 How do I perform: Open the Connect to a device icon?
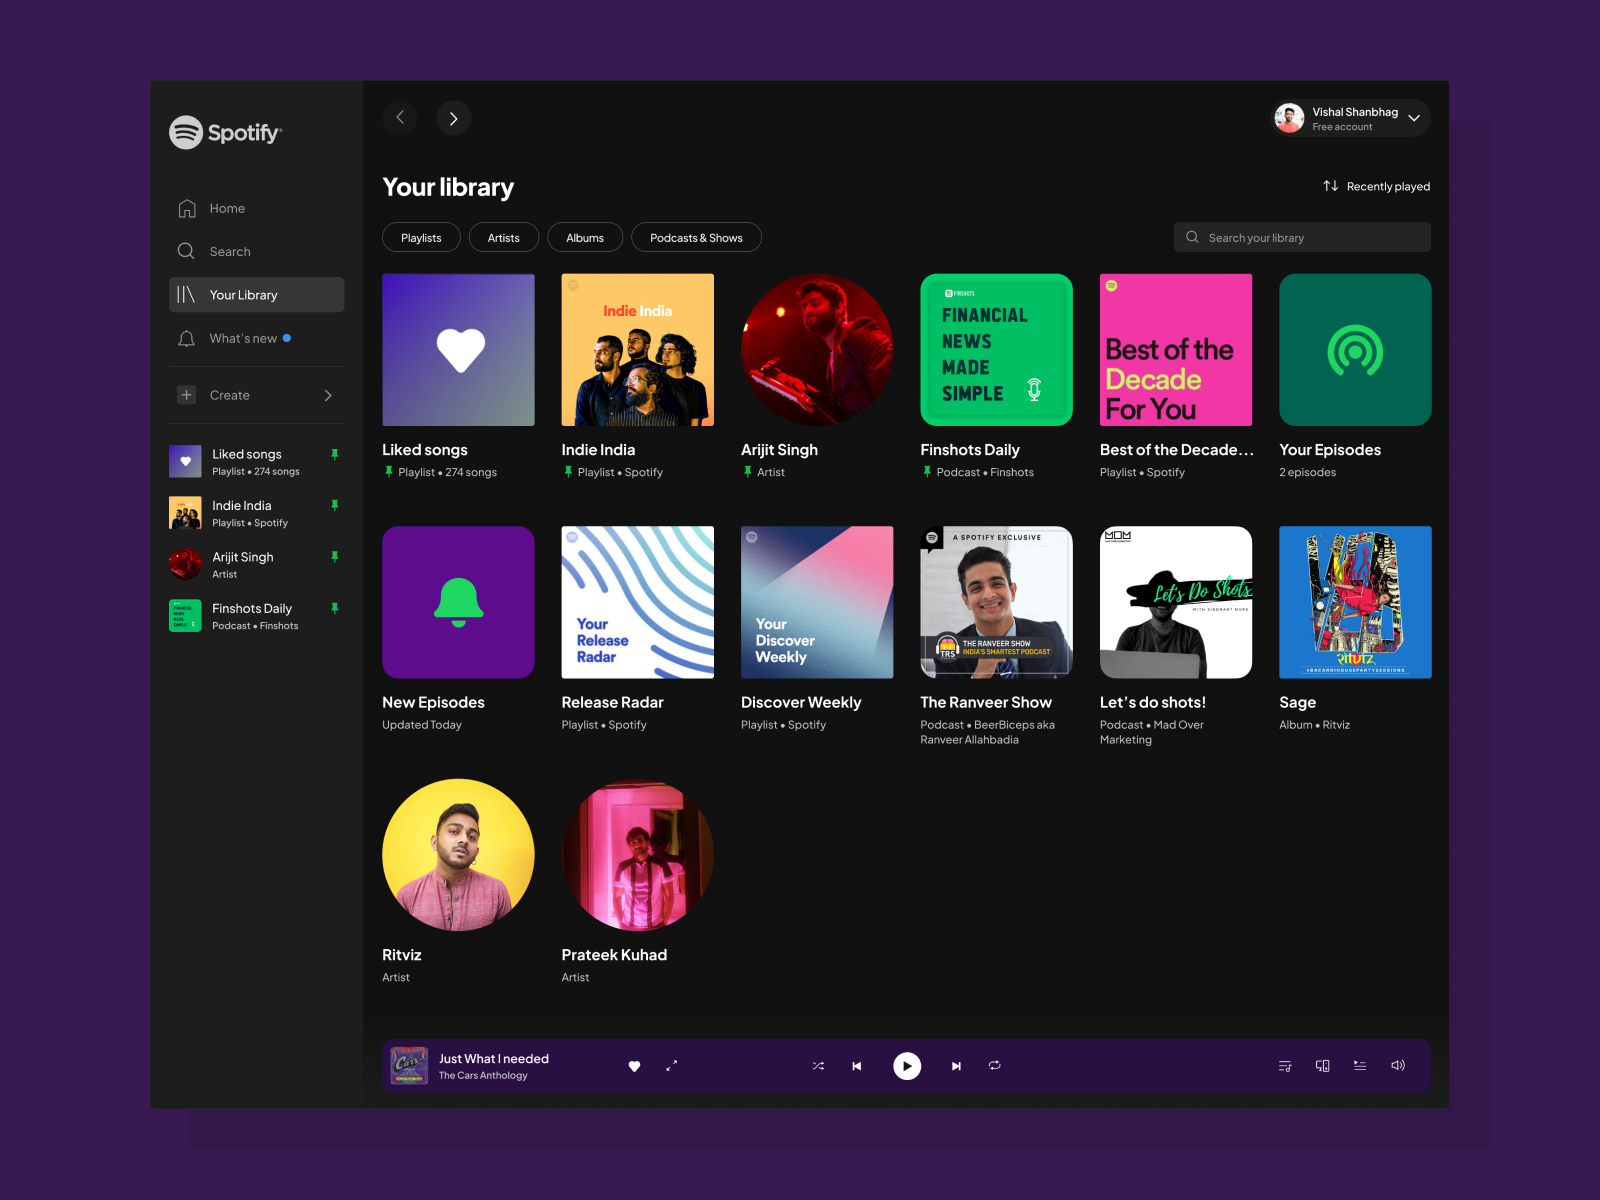[x=1322, y=1065]
